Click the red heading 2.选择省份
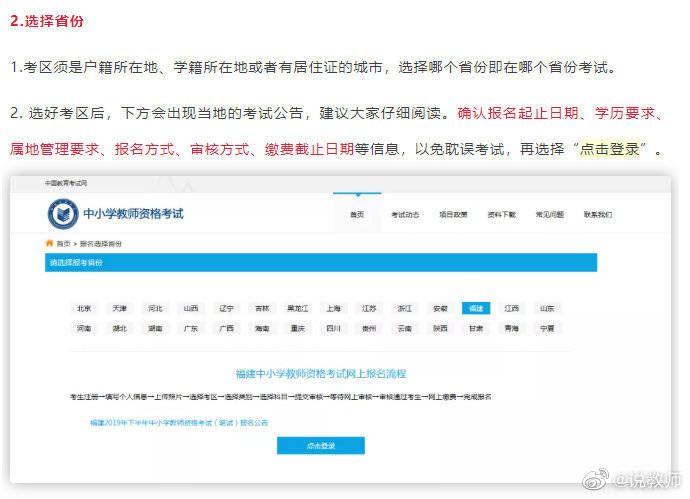The width and height of the screenshot is (690, 499). [x=47, y=21]
